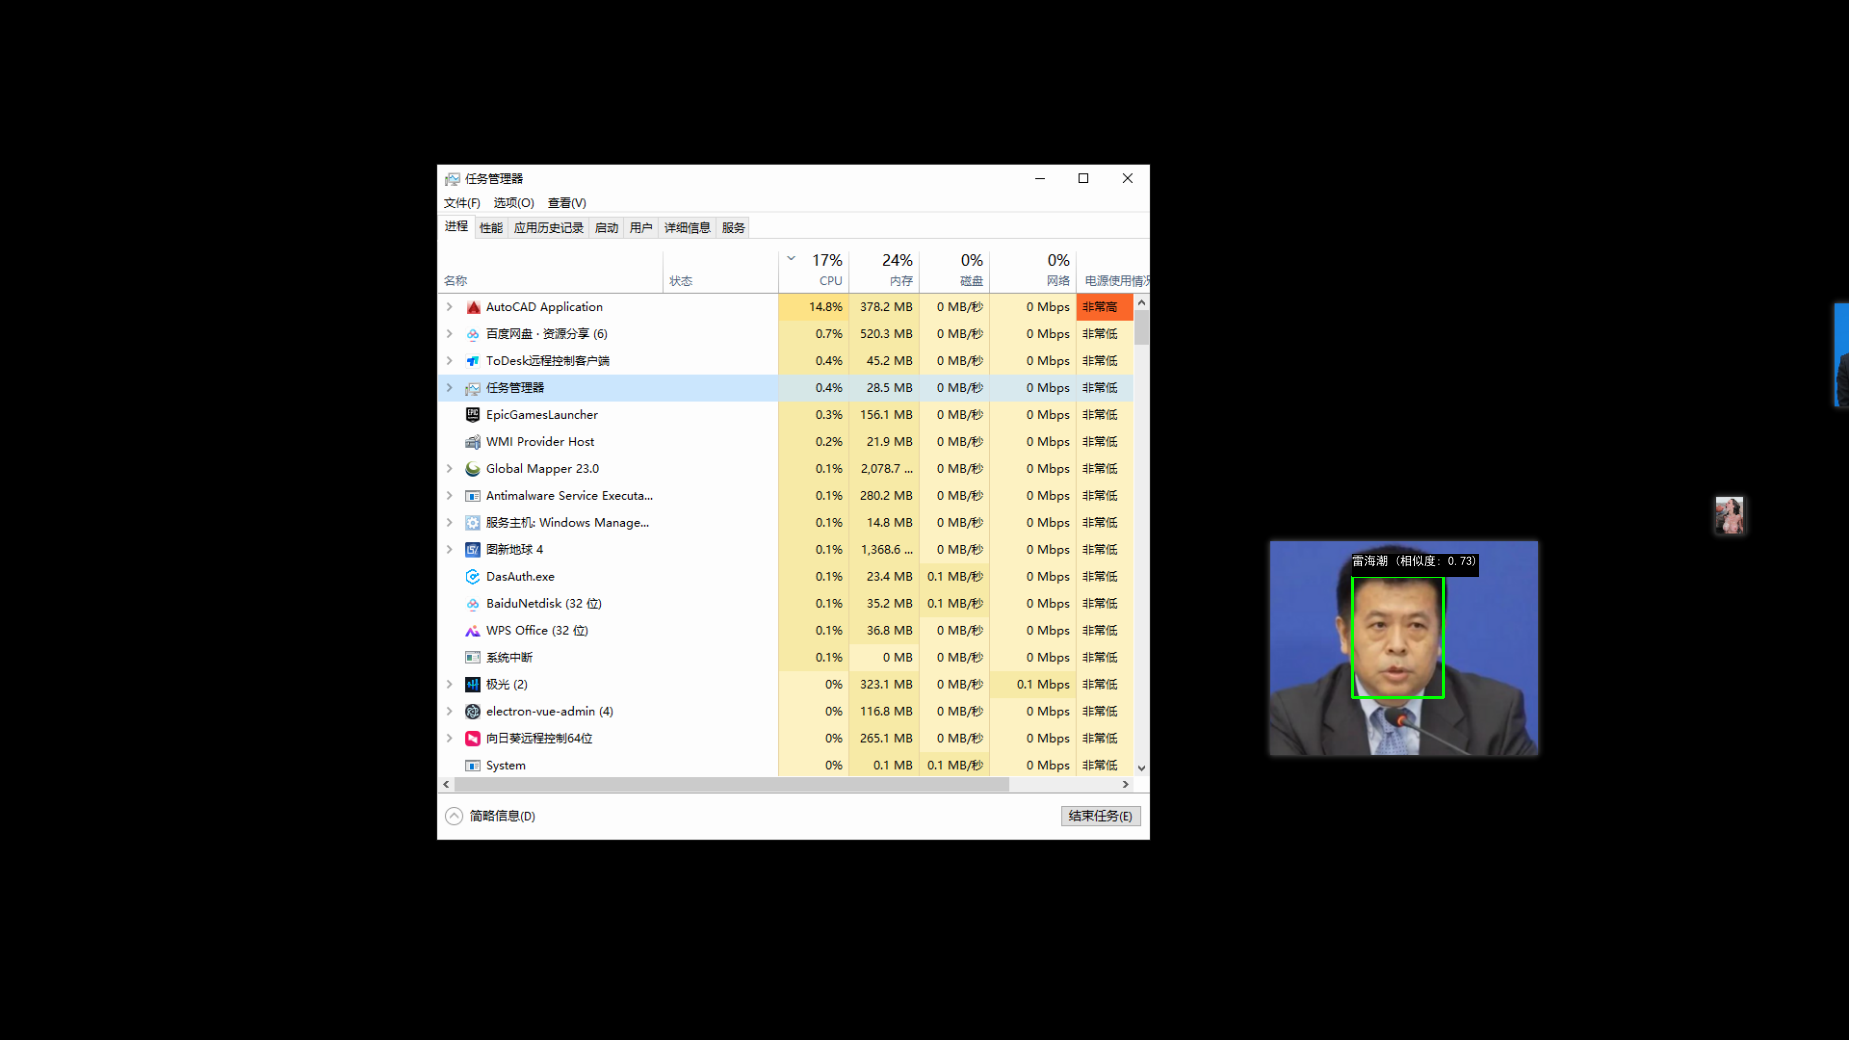
Task: Click the AutoCAD Application process icon
Action: tap(473, 307)
